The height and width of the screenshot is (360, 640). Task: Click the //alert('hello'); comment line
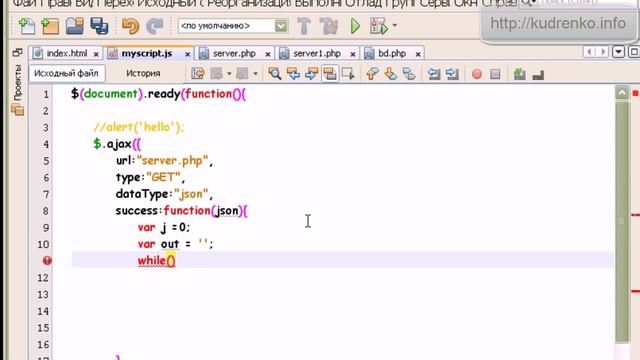(x=139, y=127)
